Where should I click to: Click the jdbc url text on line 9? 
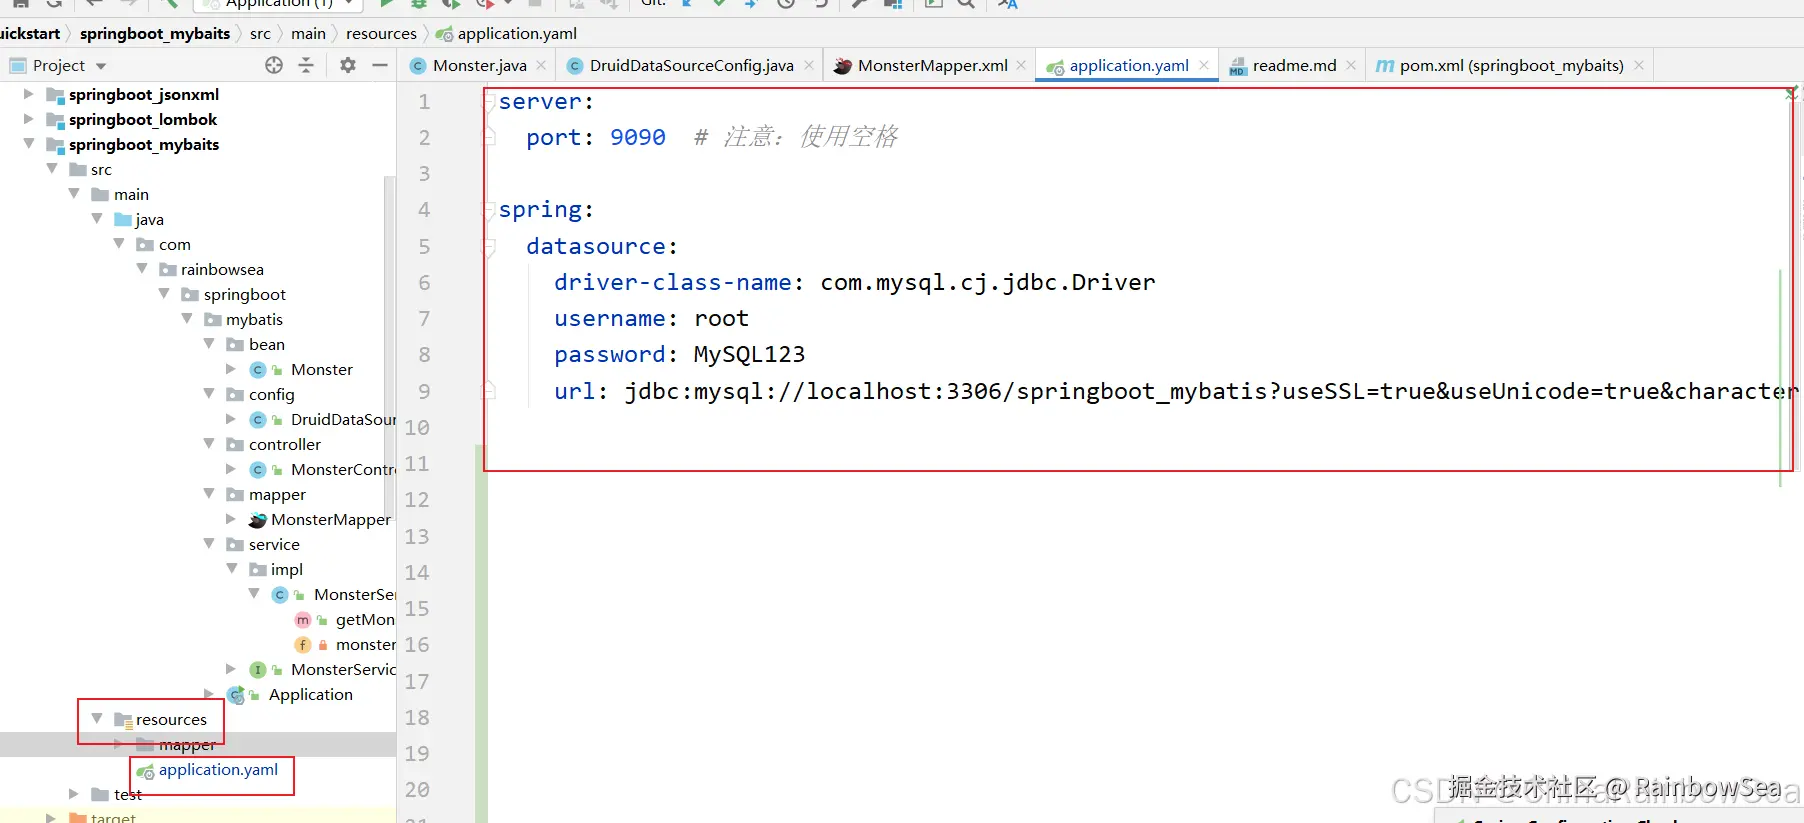coord(1210,391)
